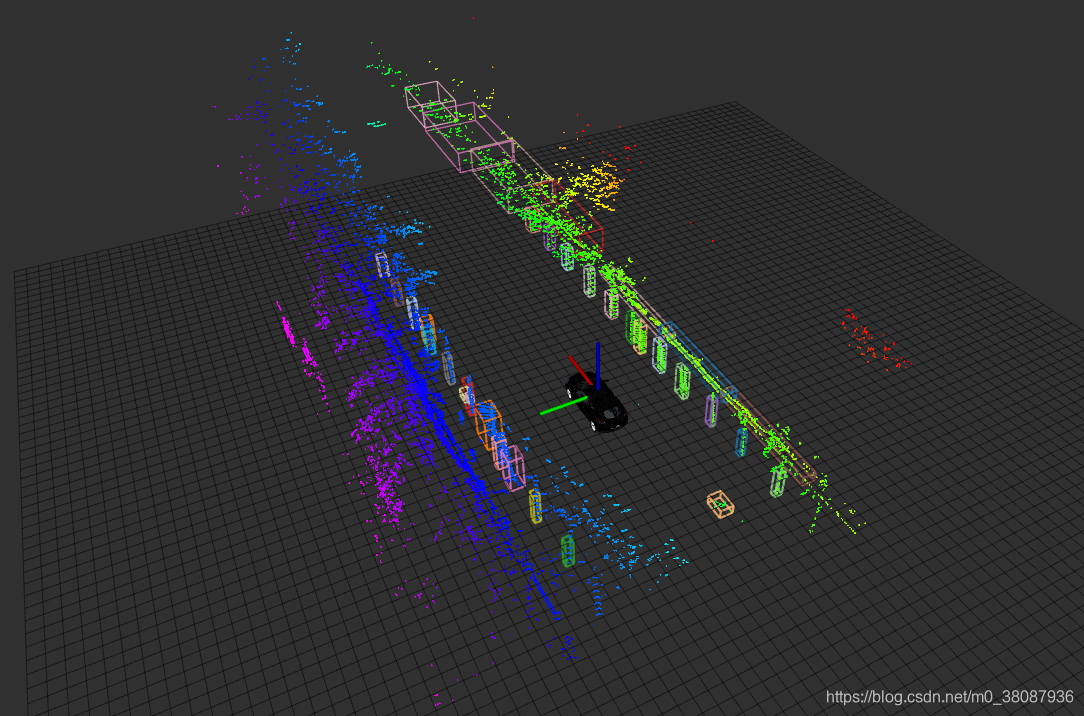Viewport: 1084px width, 716px height.
Task: Click the green axis line beside the car
Action: 563,406
